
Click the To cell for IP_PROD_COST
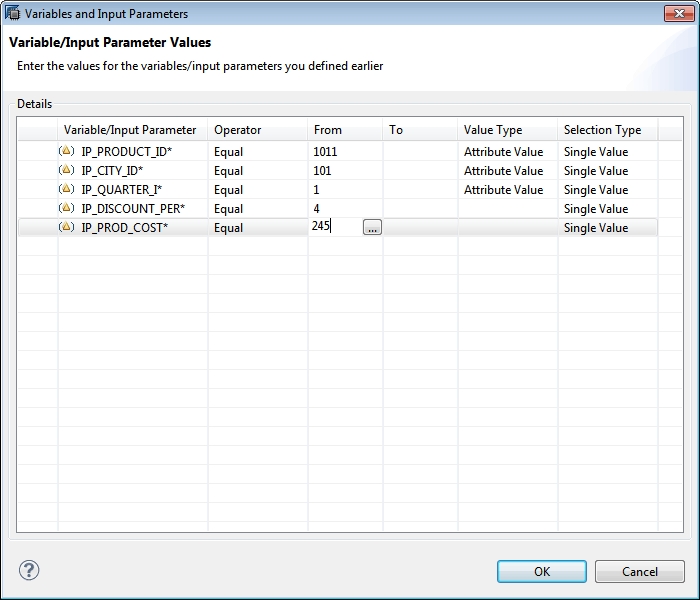pos(420,228)
